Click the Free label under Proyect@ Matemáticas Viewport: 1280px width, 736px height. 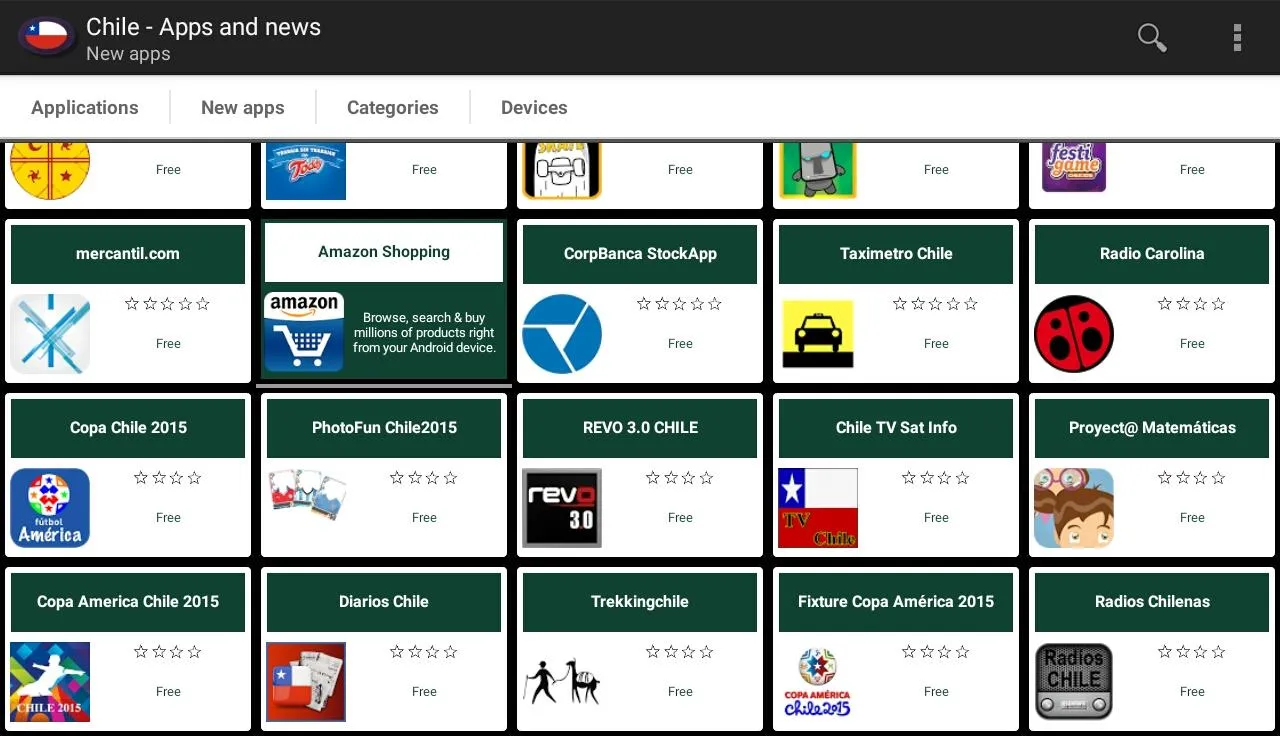1192,518
